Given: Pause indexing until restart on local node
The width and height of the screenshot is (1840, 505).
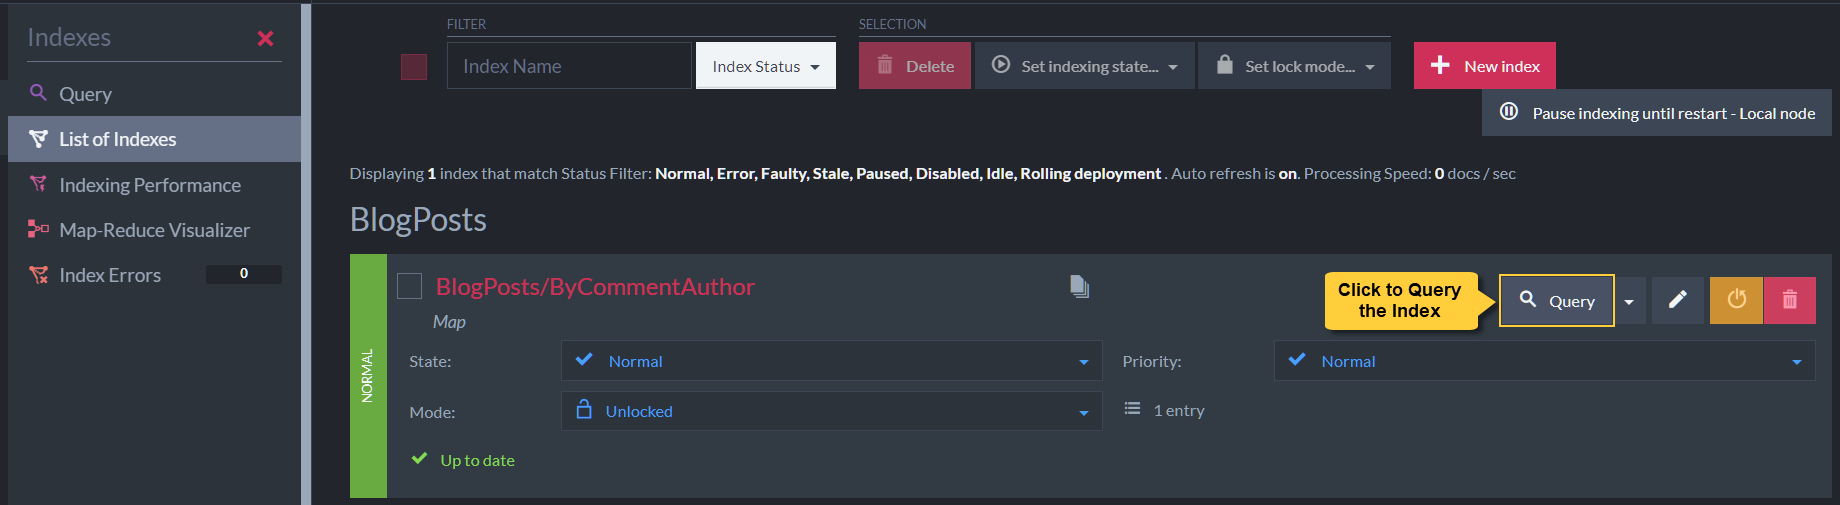Looking at the screenshot, I should pos(1657,113).
